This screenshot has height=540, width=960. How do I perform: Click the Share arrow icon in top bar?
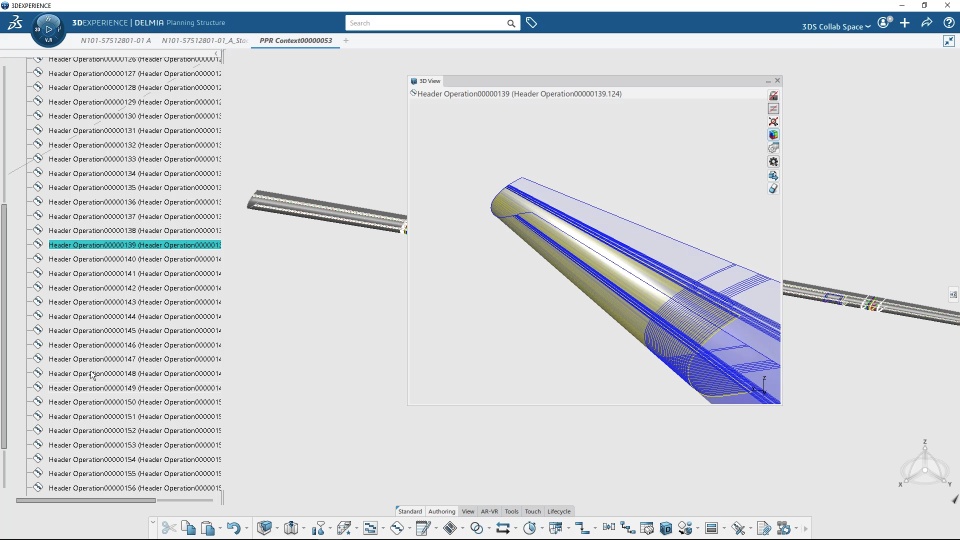pyautogui.click(x=927, y=23)
